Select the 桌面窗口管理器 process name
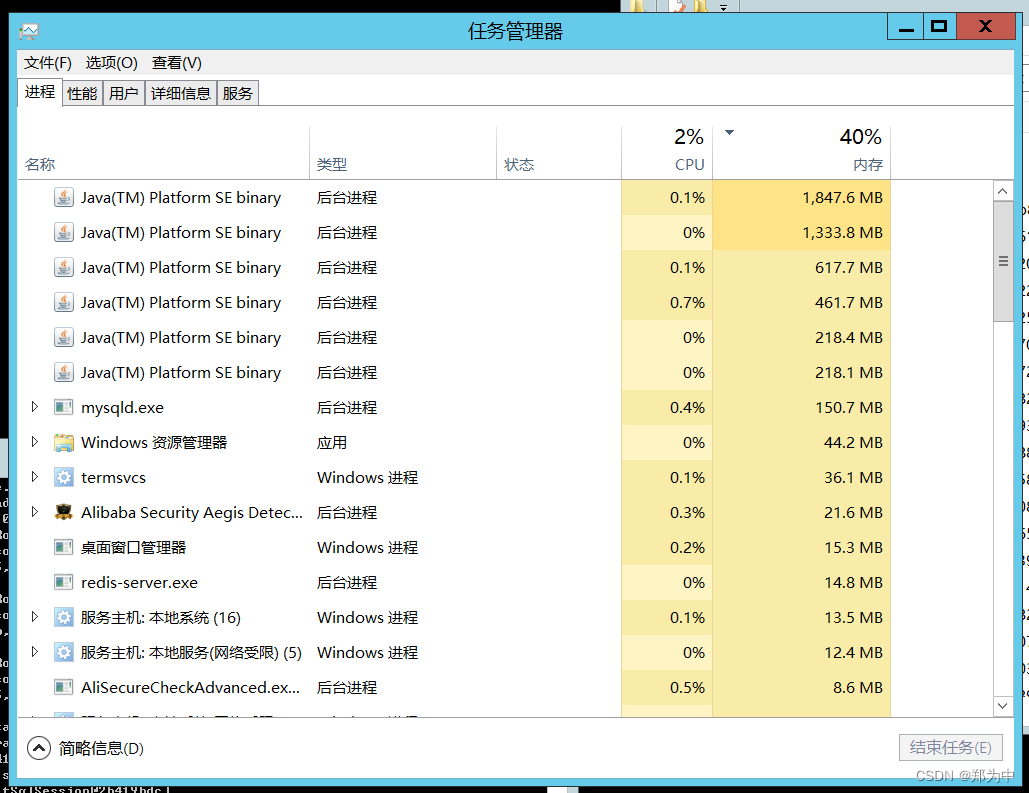 pos(133,547)
